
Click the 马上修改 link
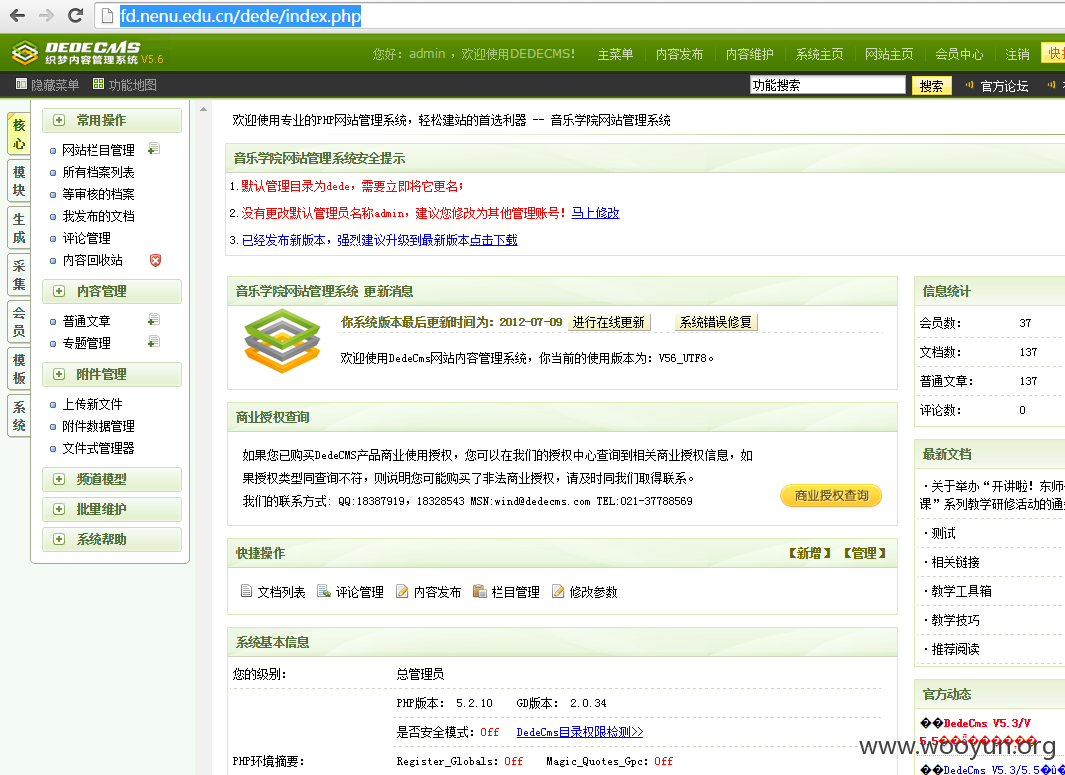point(595,213)
